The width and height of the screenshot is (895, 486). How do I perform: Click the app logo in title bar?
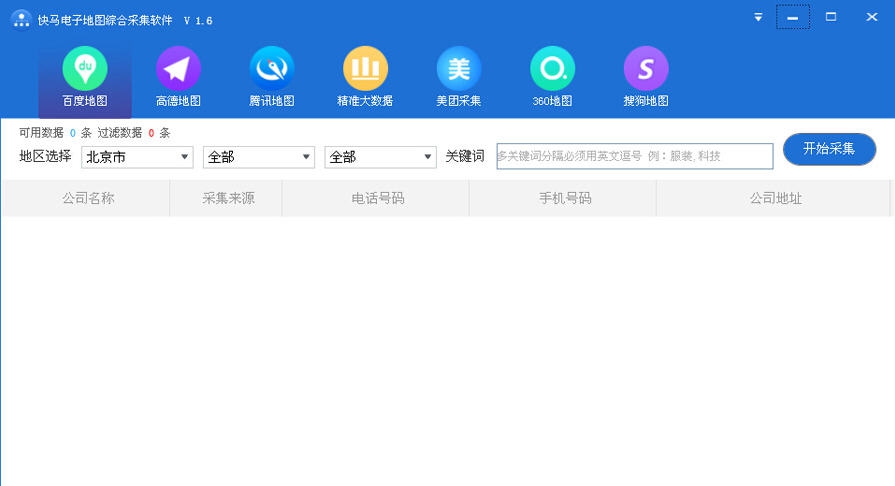tap(21, 19)
